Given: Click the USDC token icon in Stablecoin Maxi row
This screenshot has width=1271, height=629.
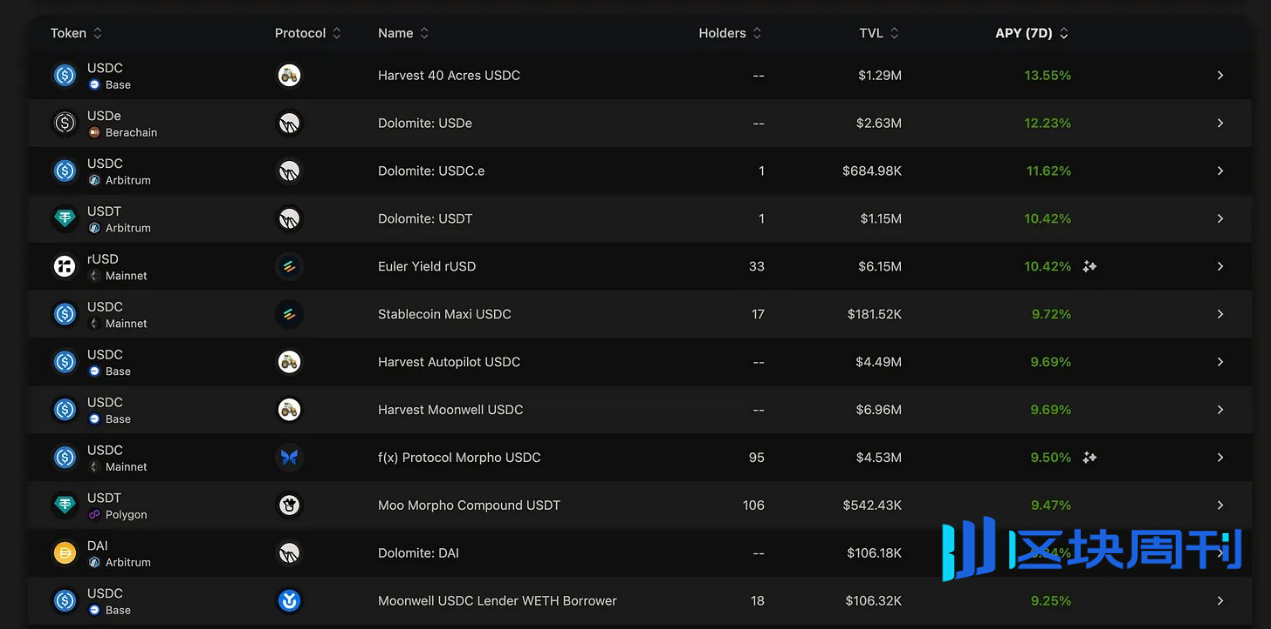Looking at the screenshot, I should (x=65, y=314).
